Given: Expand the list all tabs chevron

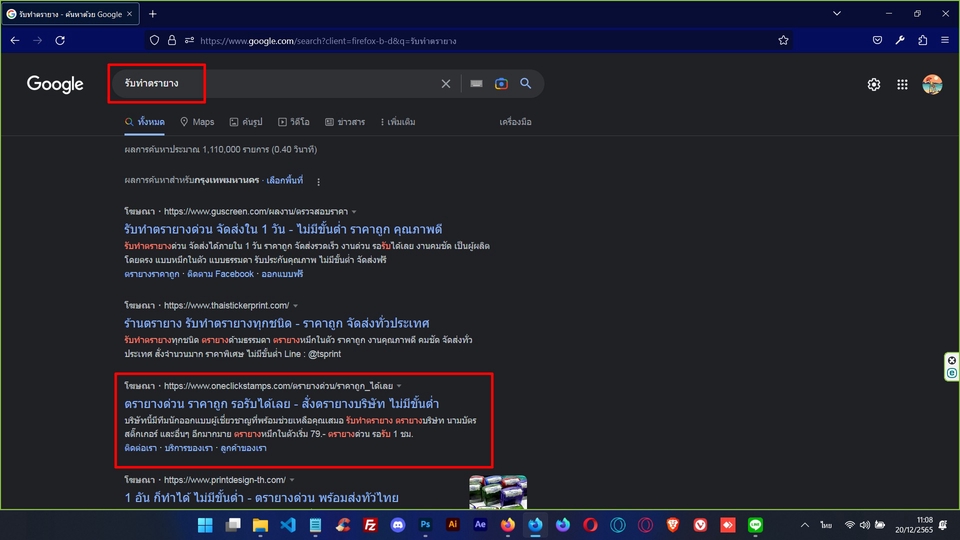Looking at the screenshot, I should click(837, 13).
